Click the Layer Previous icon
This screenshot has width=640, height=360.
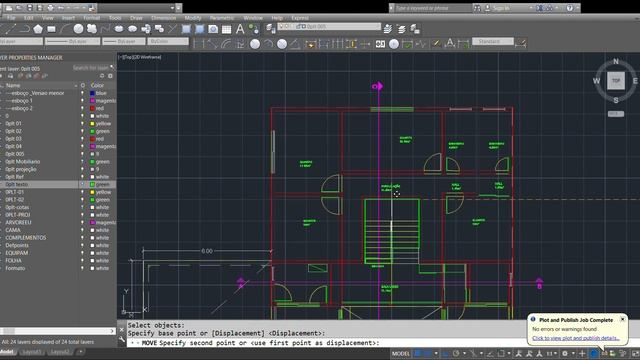[401, 29]
